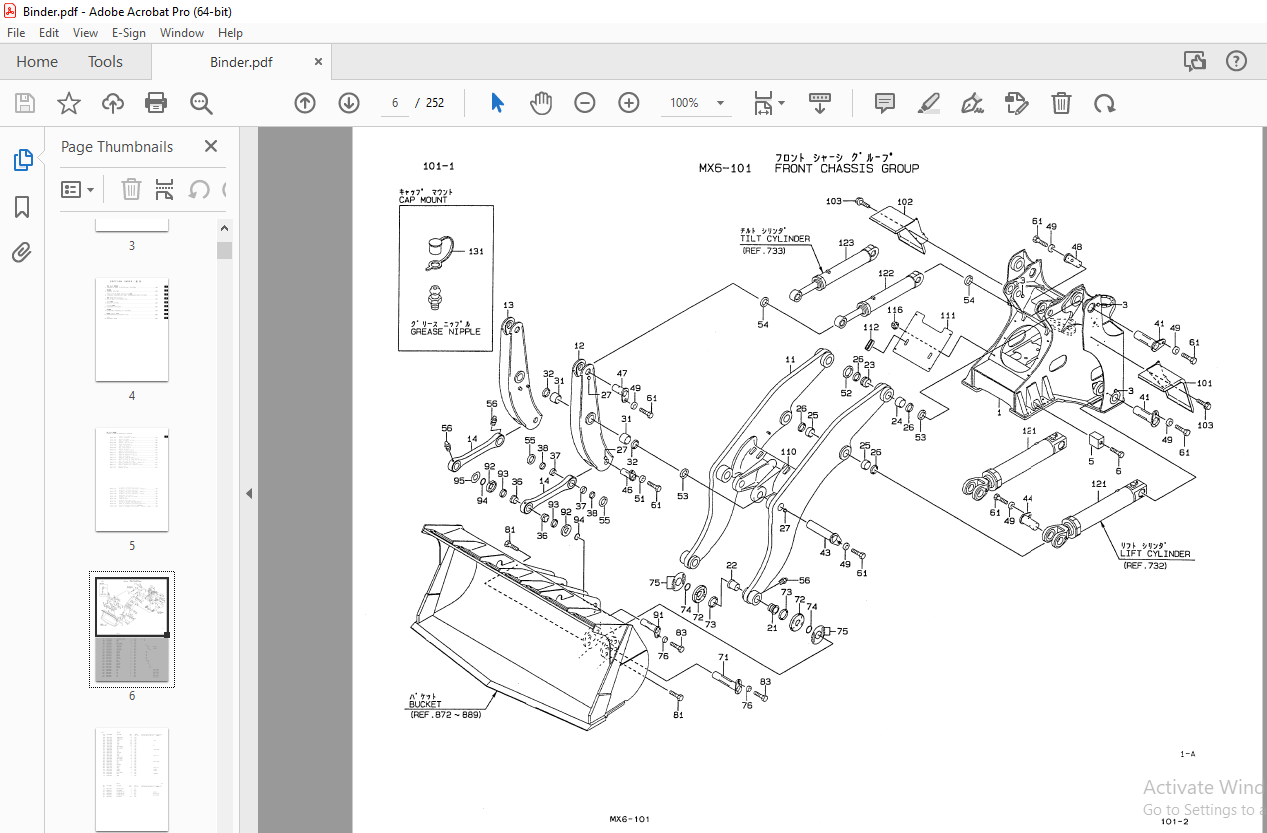The image size is (1267, 833).
Task: Open the fit page options icon
Action: [769, 103]
